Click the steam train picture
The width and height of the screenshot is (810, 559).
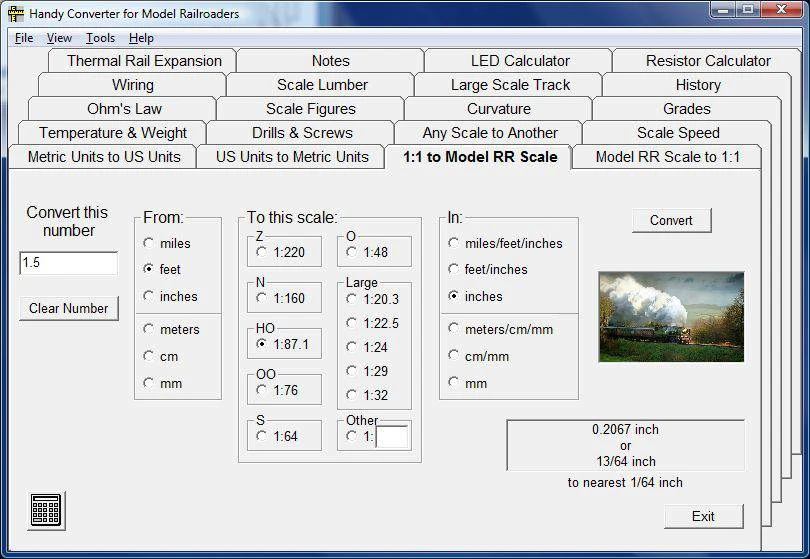point(670,317)
